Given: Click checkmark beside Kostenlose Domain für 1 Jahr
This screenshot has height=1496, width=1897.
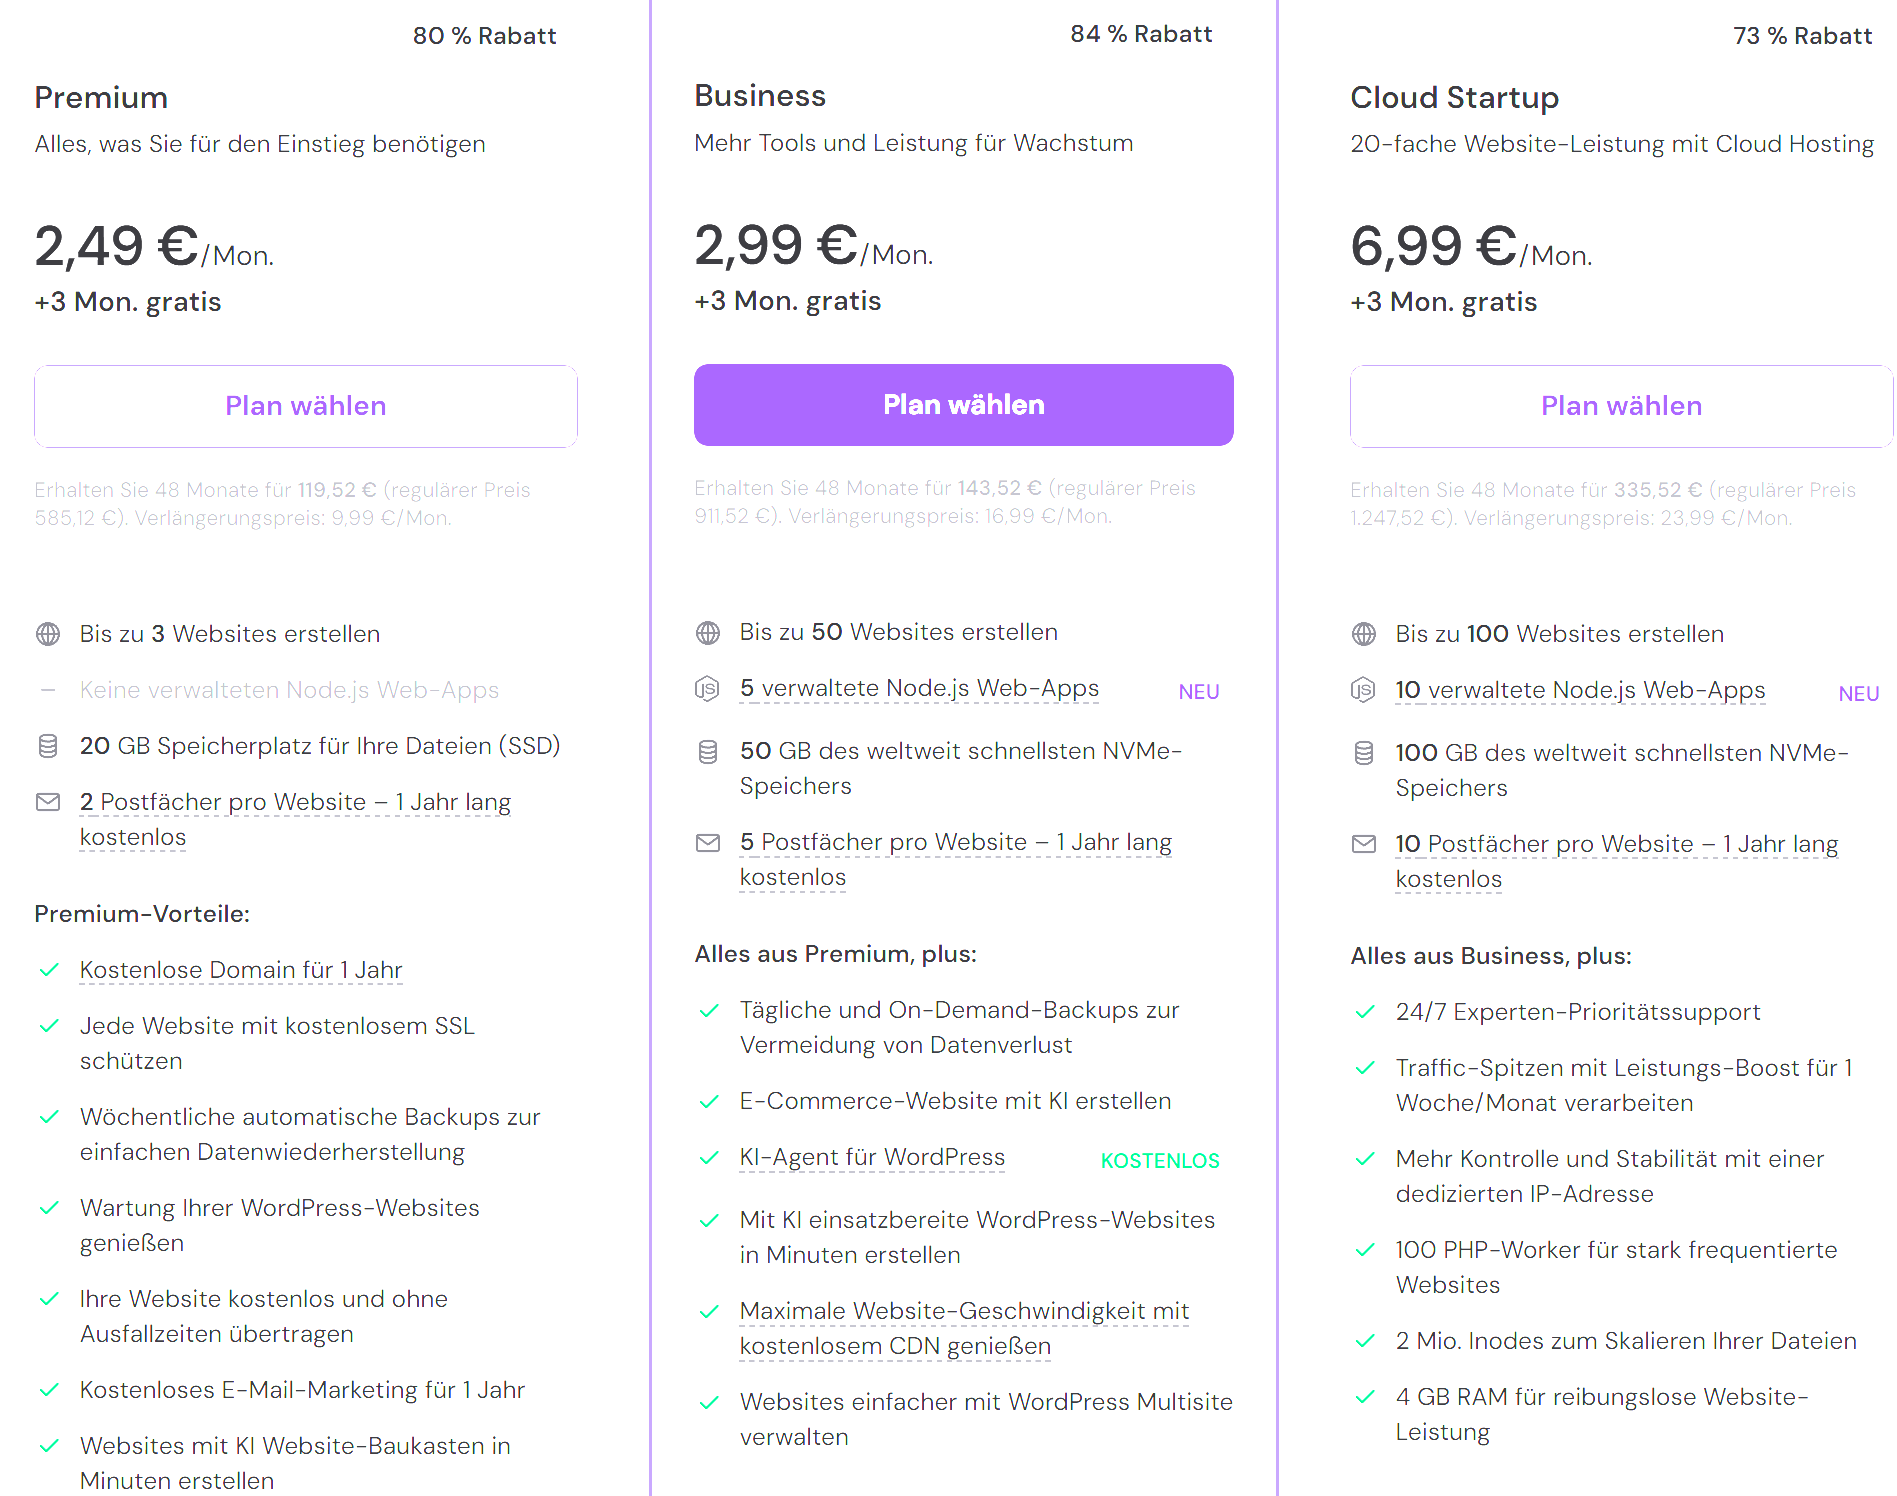Looking at the screenshot, I should [x=48, y=970].
